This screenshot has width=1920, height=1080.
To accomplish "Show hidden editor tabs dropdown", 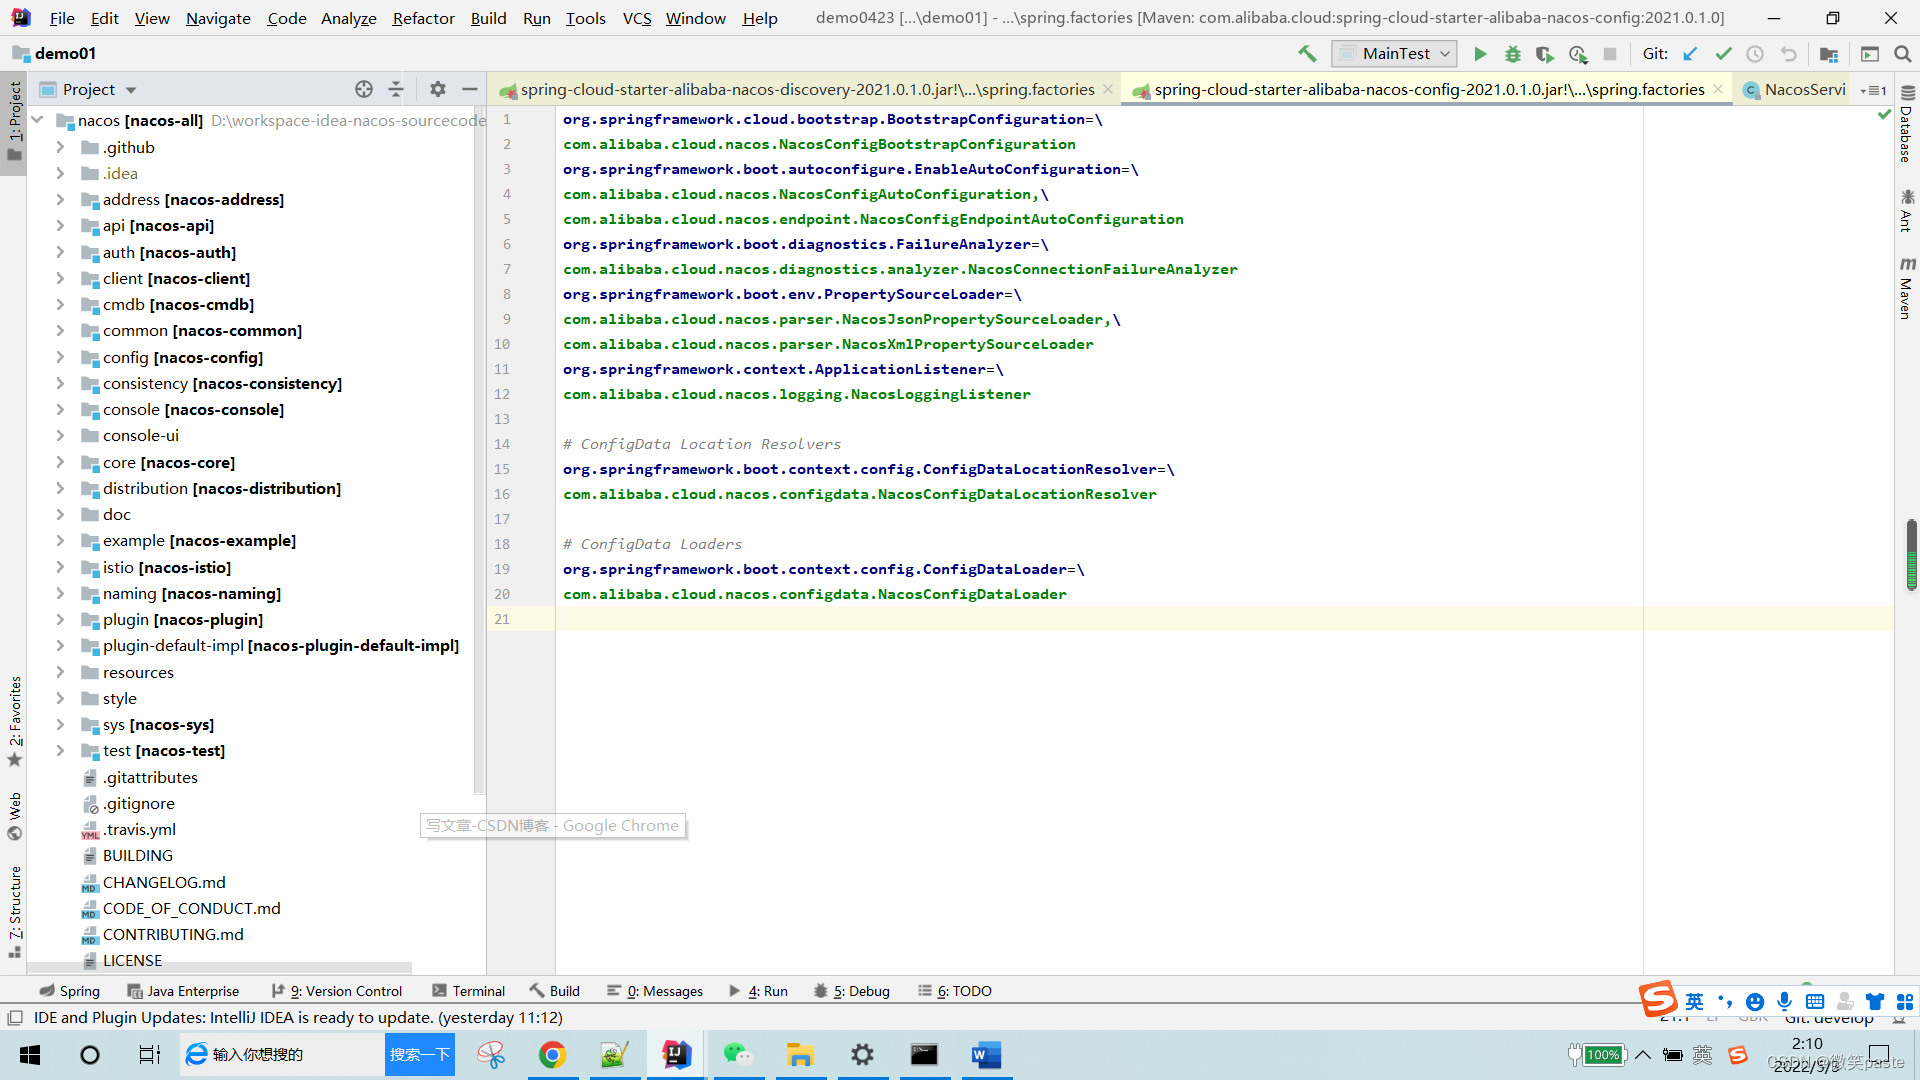I will pos(1873,90).
